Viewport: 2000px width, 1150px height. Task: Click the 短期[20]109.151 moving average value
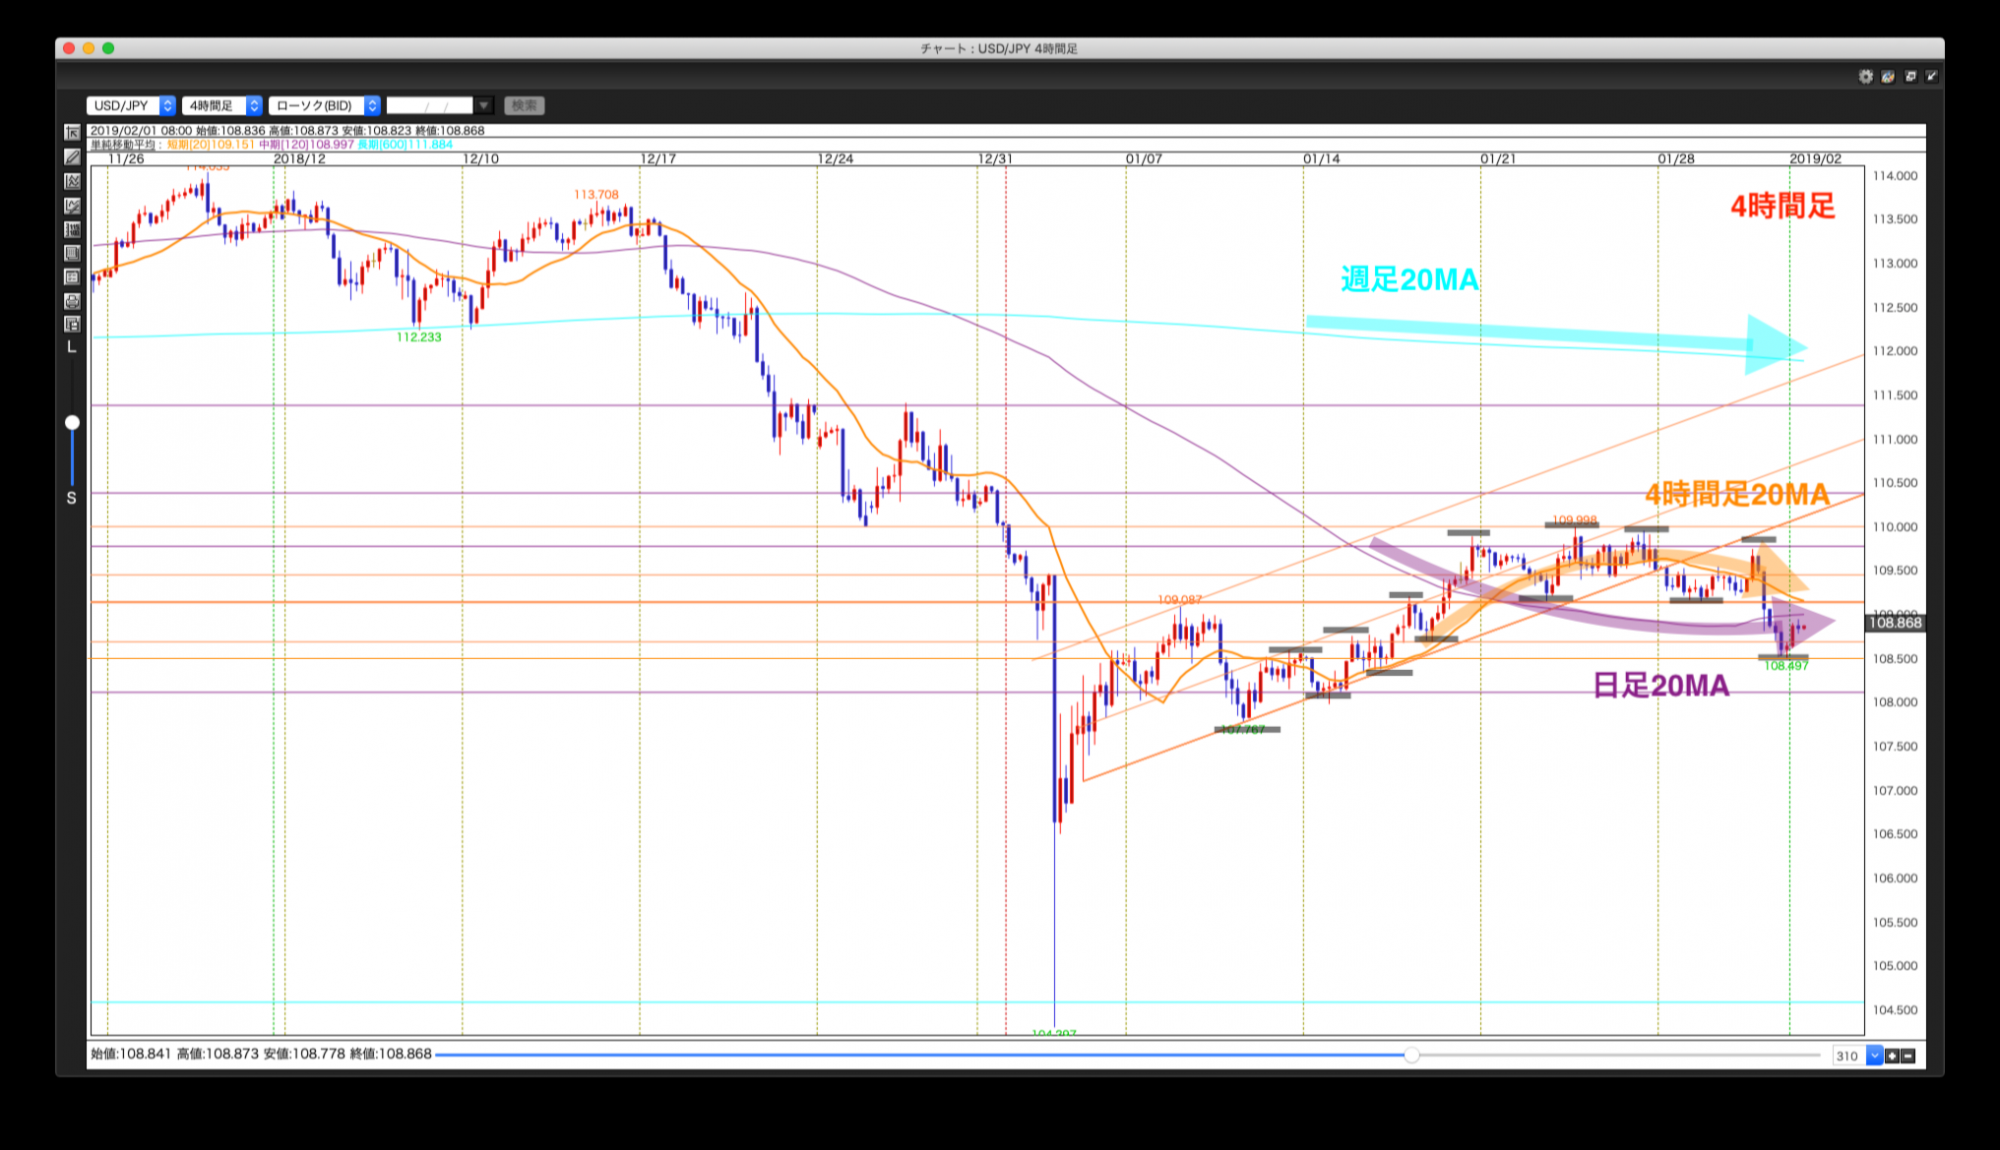click(x=211, y=145)
